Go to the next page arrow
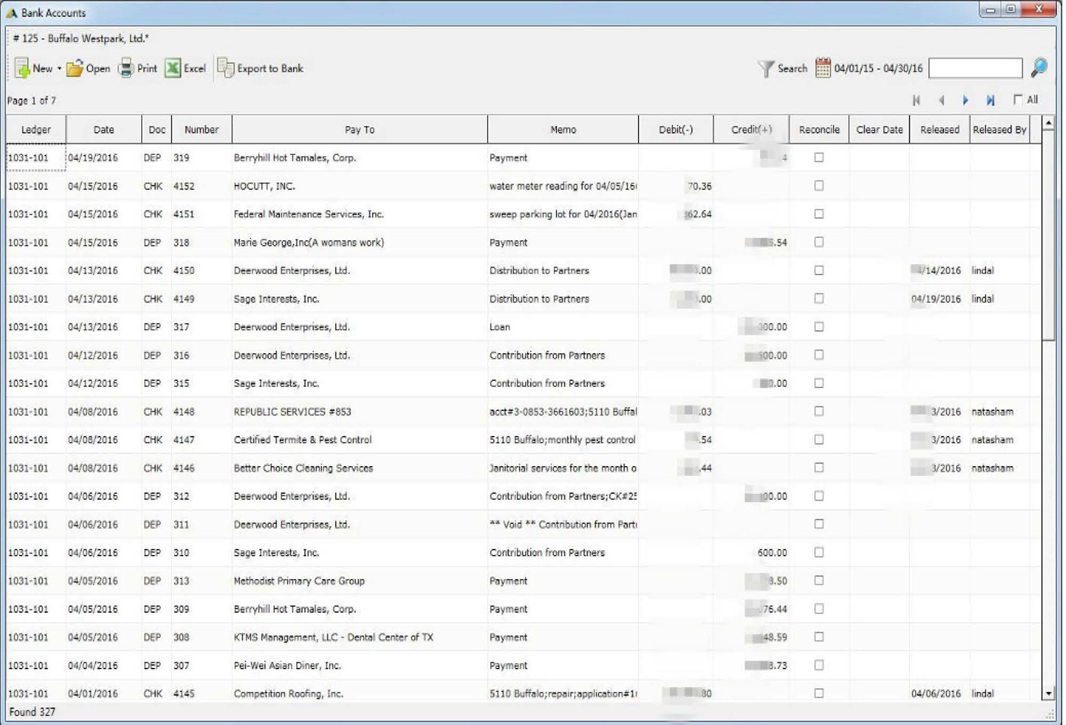 tap(966, 101)
